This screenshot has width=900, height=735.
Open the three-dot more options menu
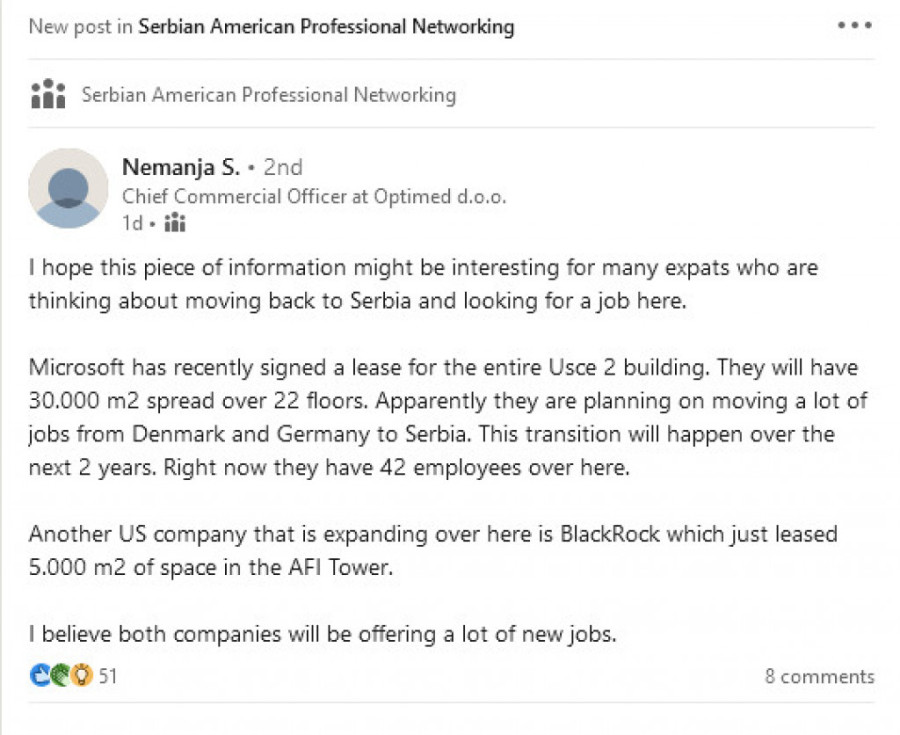click(x=855, y=26)
